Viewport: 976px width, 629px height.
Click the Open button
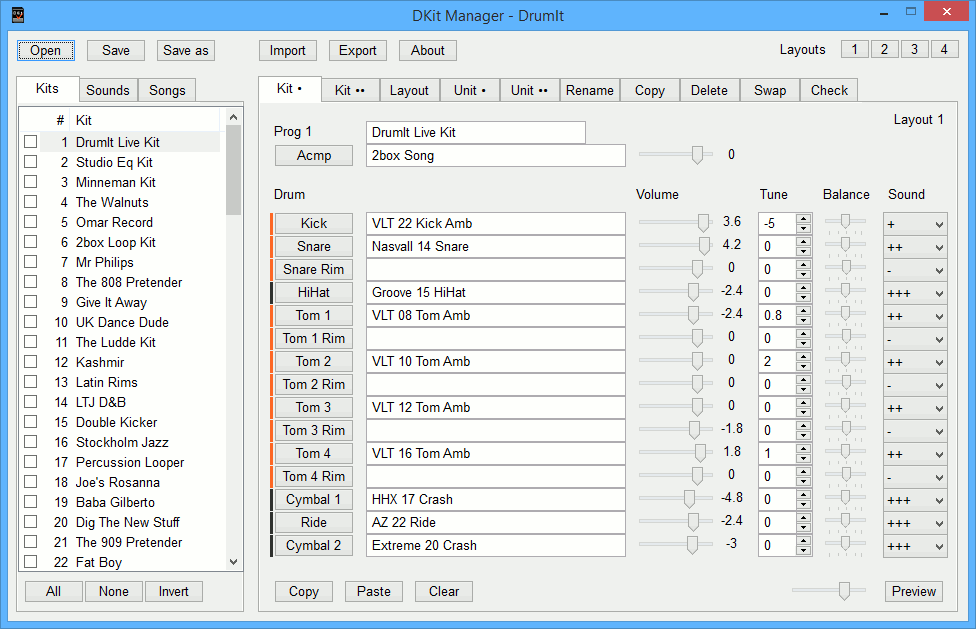[x=45, y=50]
